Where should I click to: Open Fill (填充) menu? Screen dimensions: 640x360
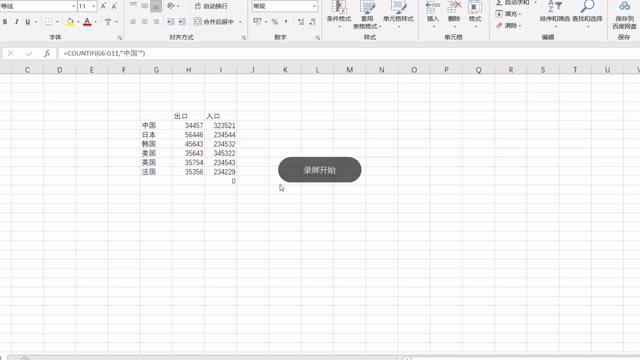[509, 14]
